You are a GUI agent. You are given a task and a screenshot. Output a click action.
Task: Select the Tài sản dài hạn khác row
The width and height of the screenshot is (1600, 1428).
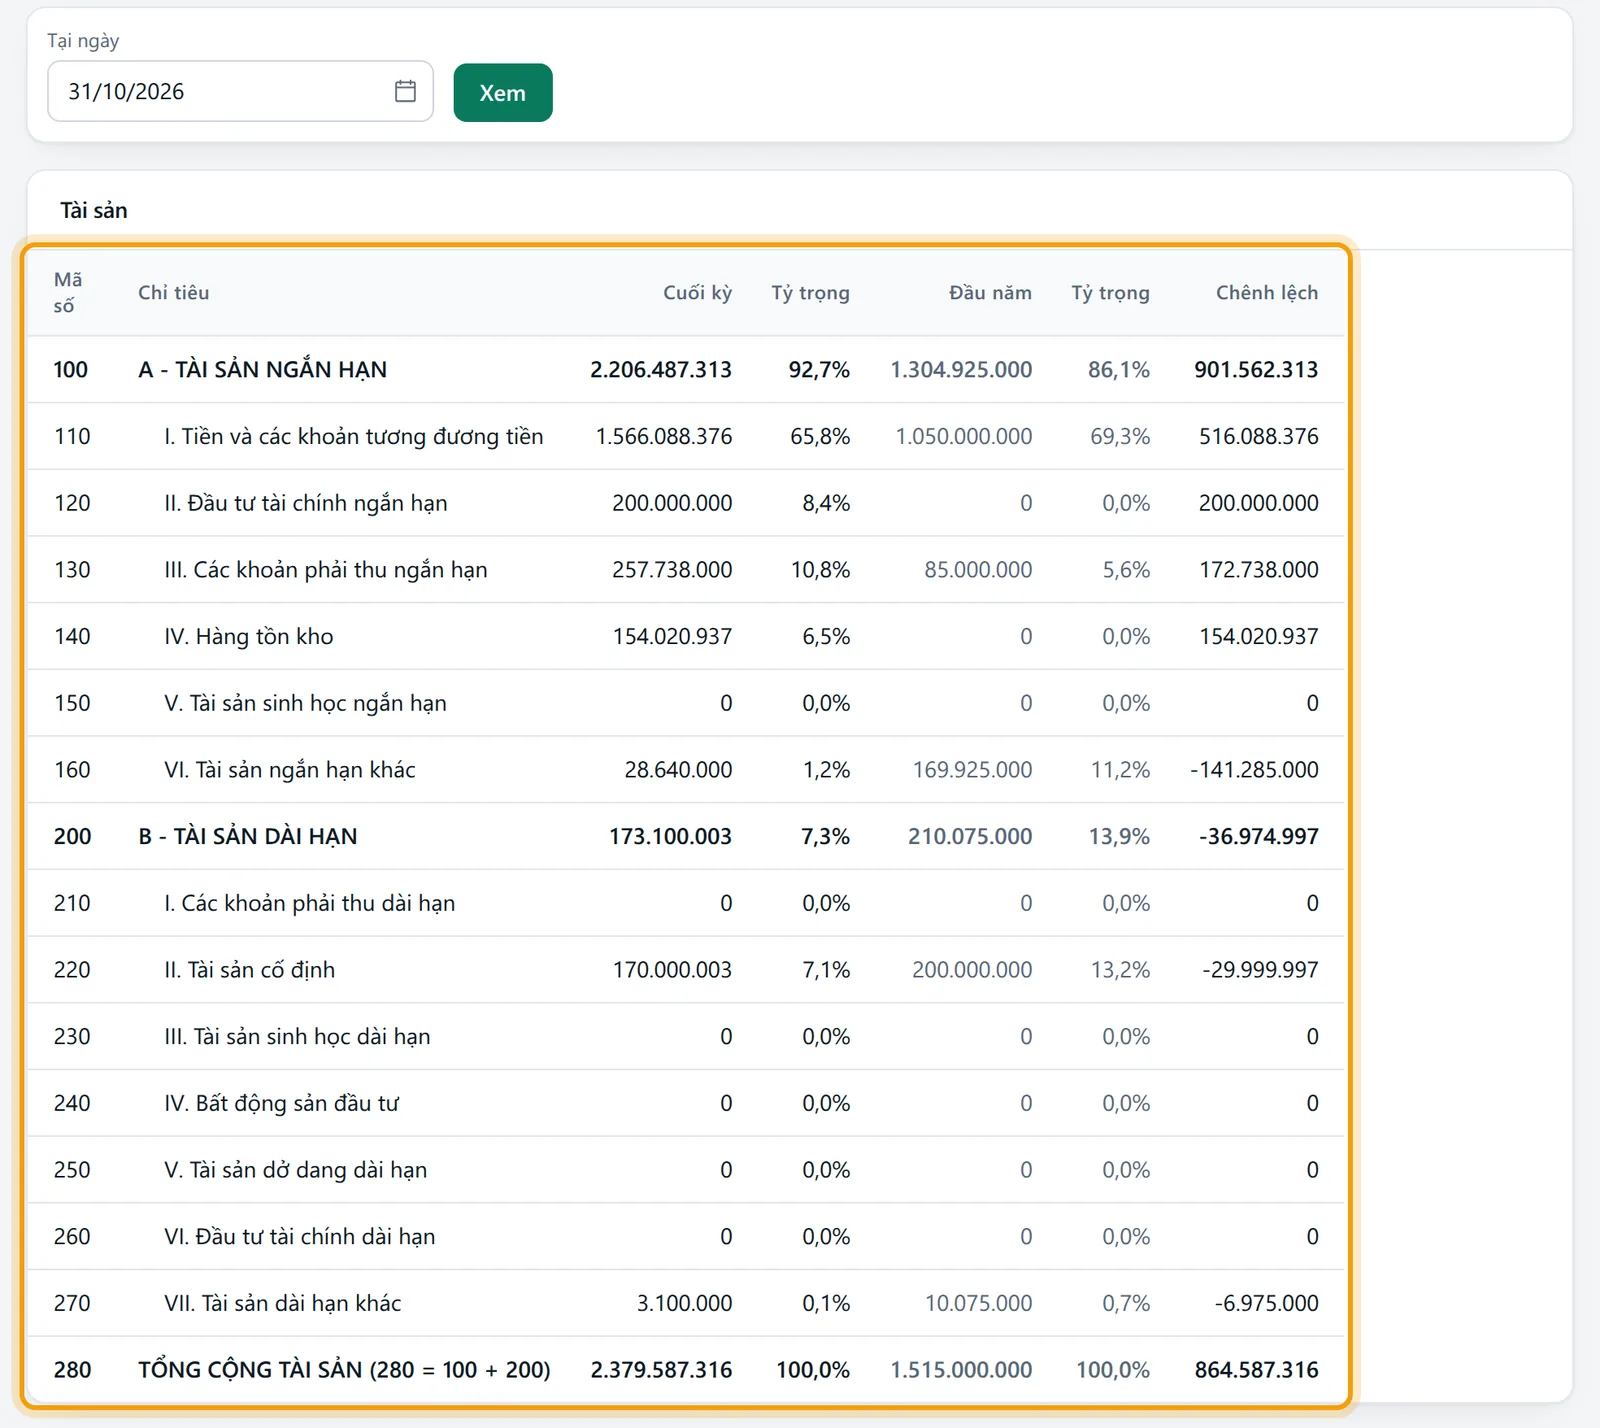click(x=686, y=1303)
